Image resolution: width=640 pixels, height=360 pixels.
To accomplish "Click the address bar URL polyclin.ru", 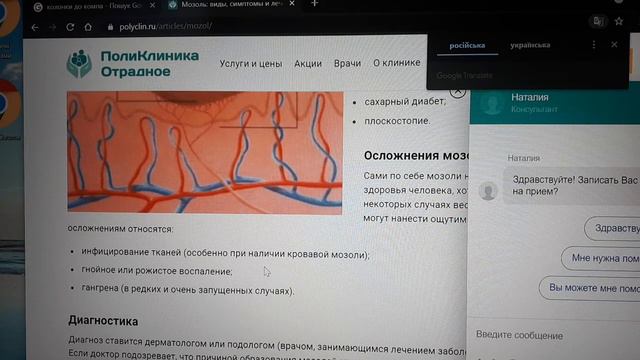I will [165, 27].
